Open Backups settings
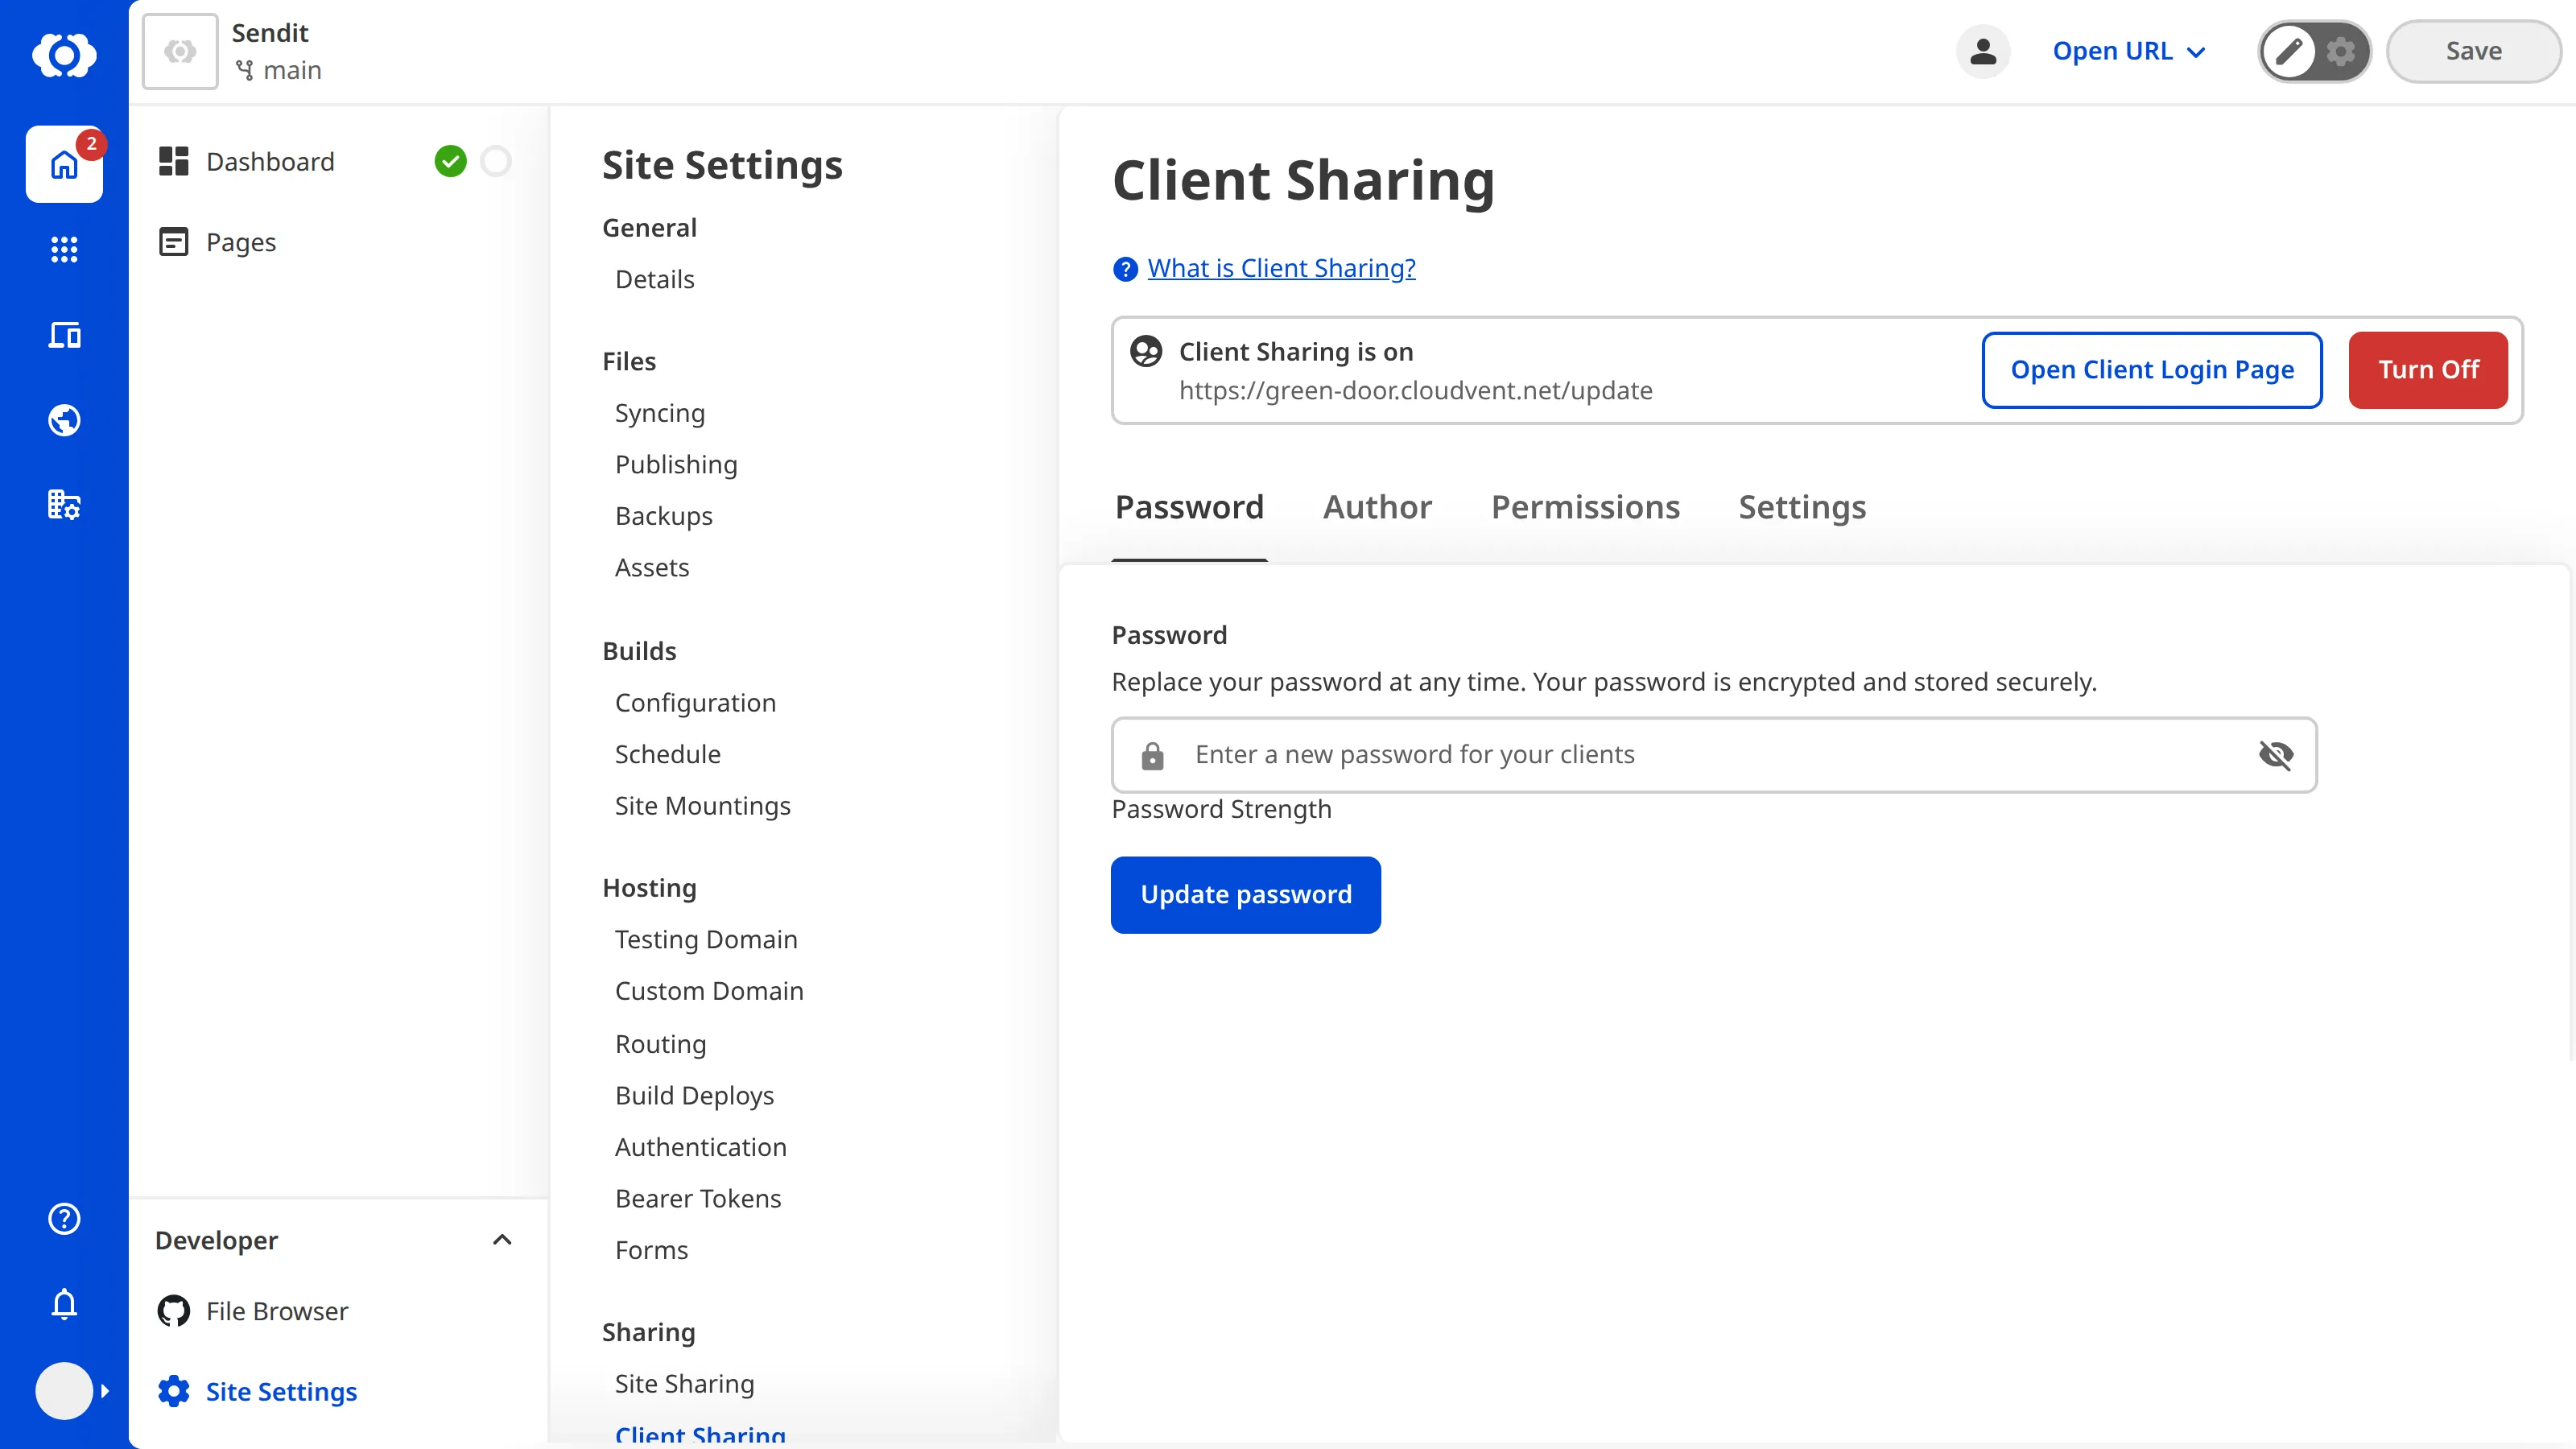Image resolution: width=2576 pixels, height=1449 pixels. pos(663,516)
